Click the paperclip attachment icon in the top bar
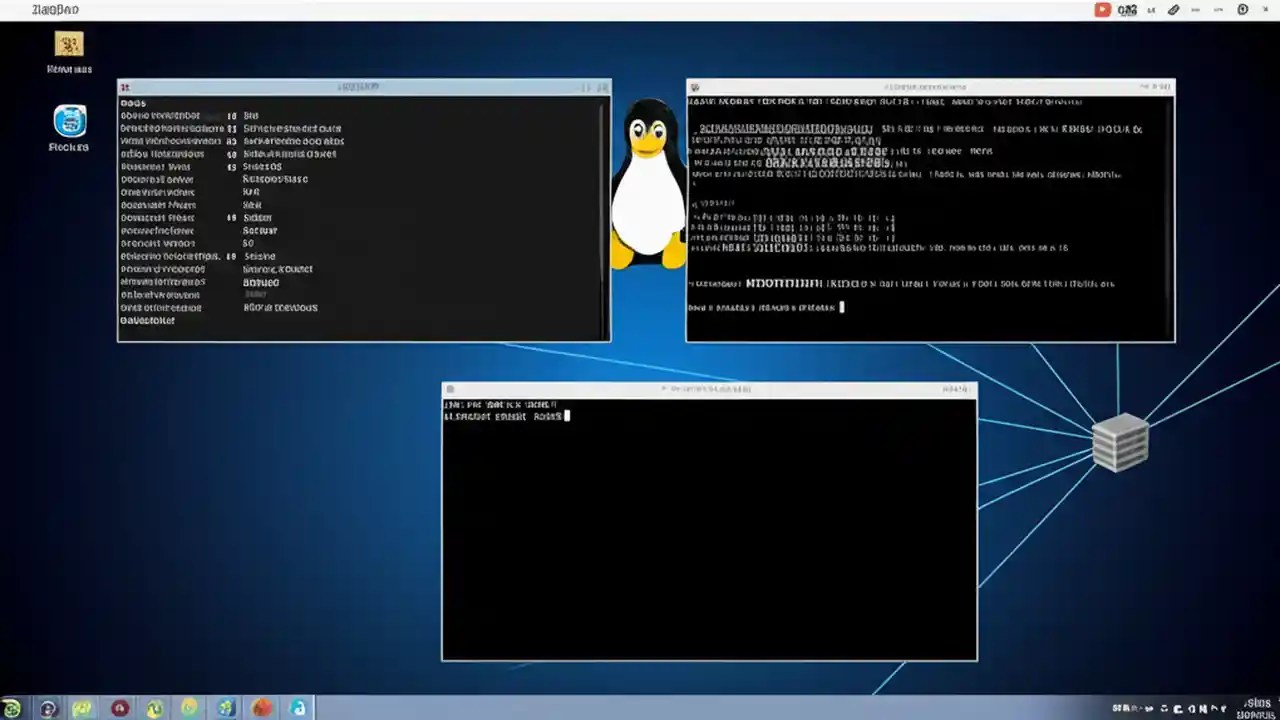Viewport: 1280px width, 720px height. point(1174,9)
